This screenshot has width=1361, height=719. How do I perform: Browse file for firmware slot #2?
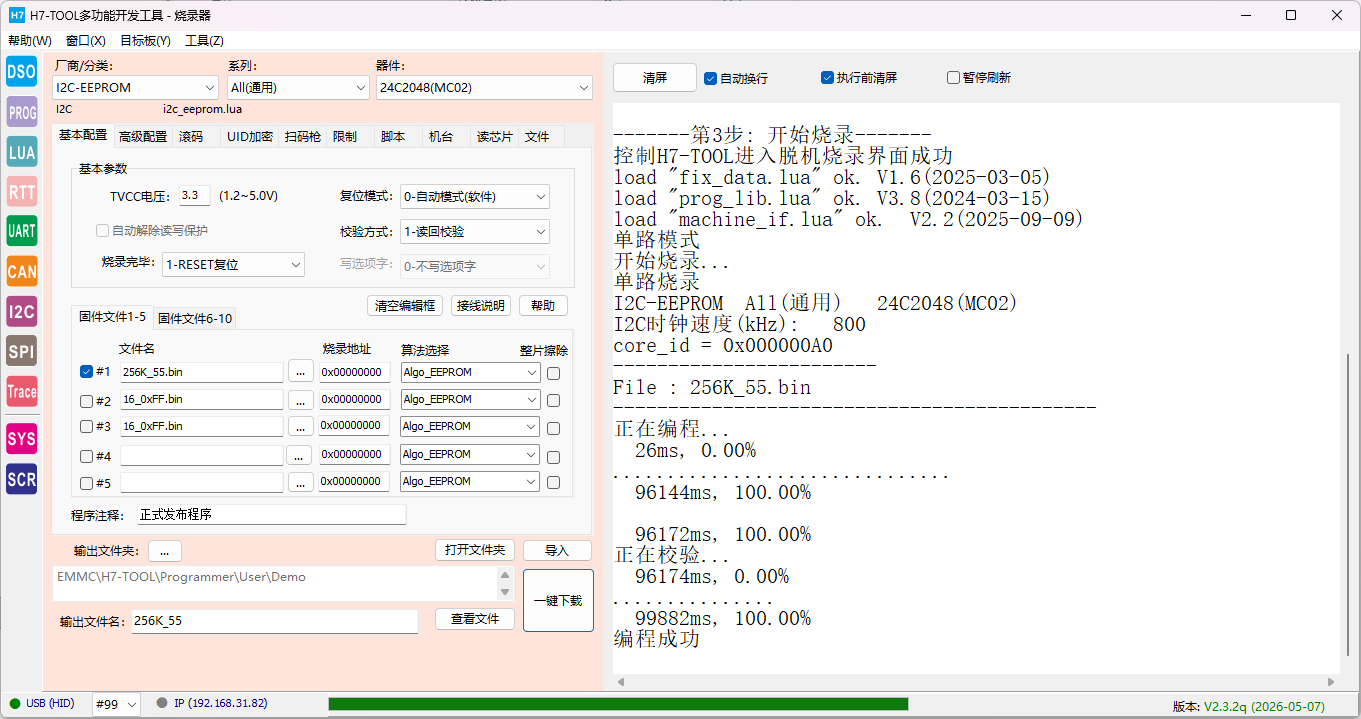pos(300,399)
